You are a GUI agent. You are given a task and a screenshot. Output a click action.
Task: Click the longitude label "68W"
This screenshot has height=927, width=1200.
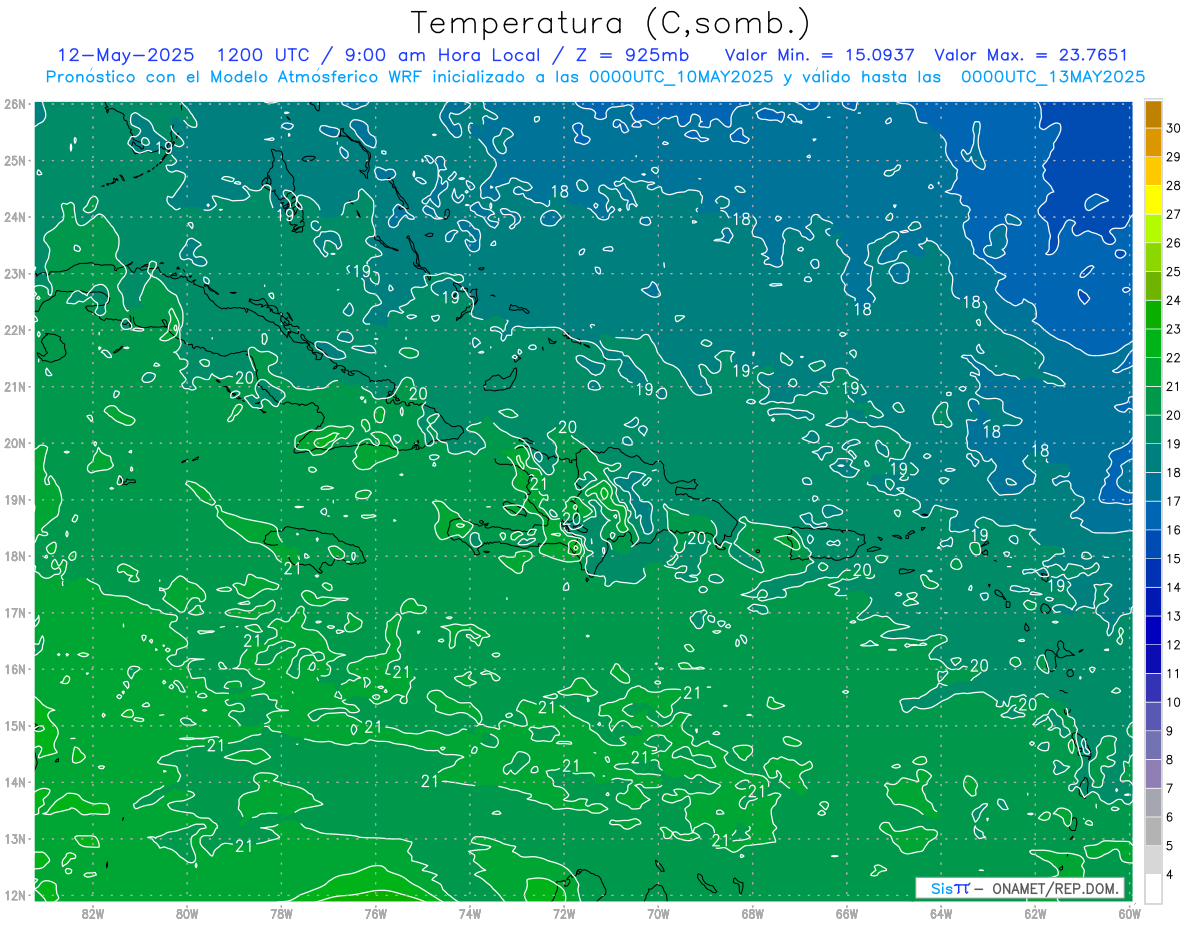click(x=753, y=914)
